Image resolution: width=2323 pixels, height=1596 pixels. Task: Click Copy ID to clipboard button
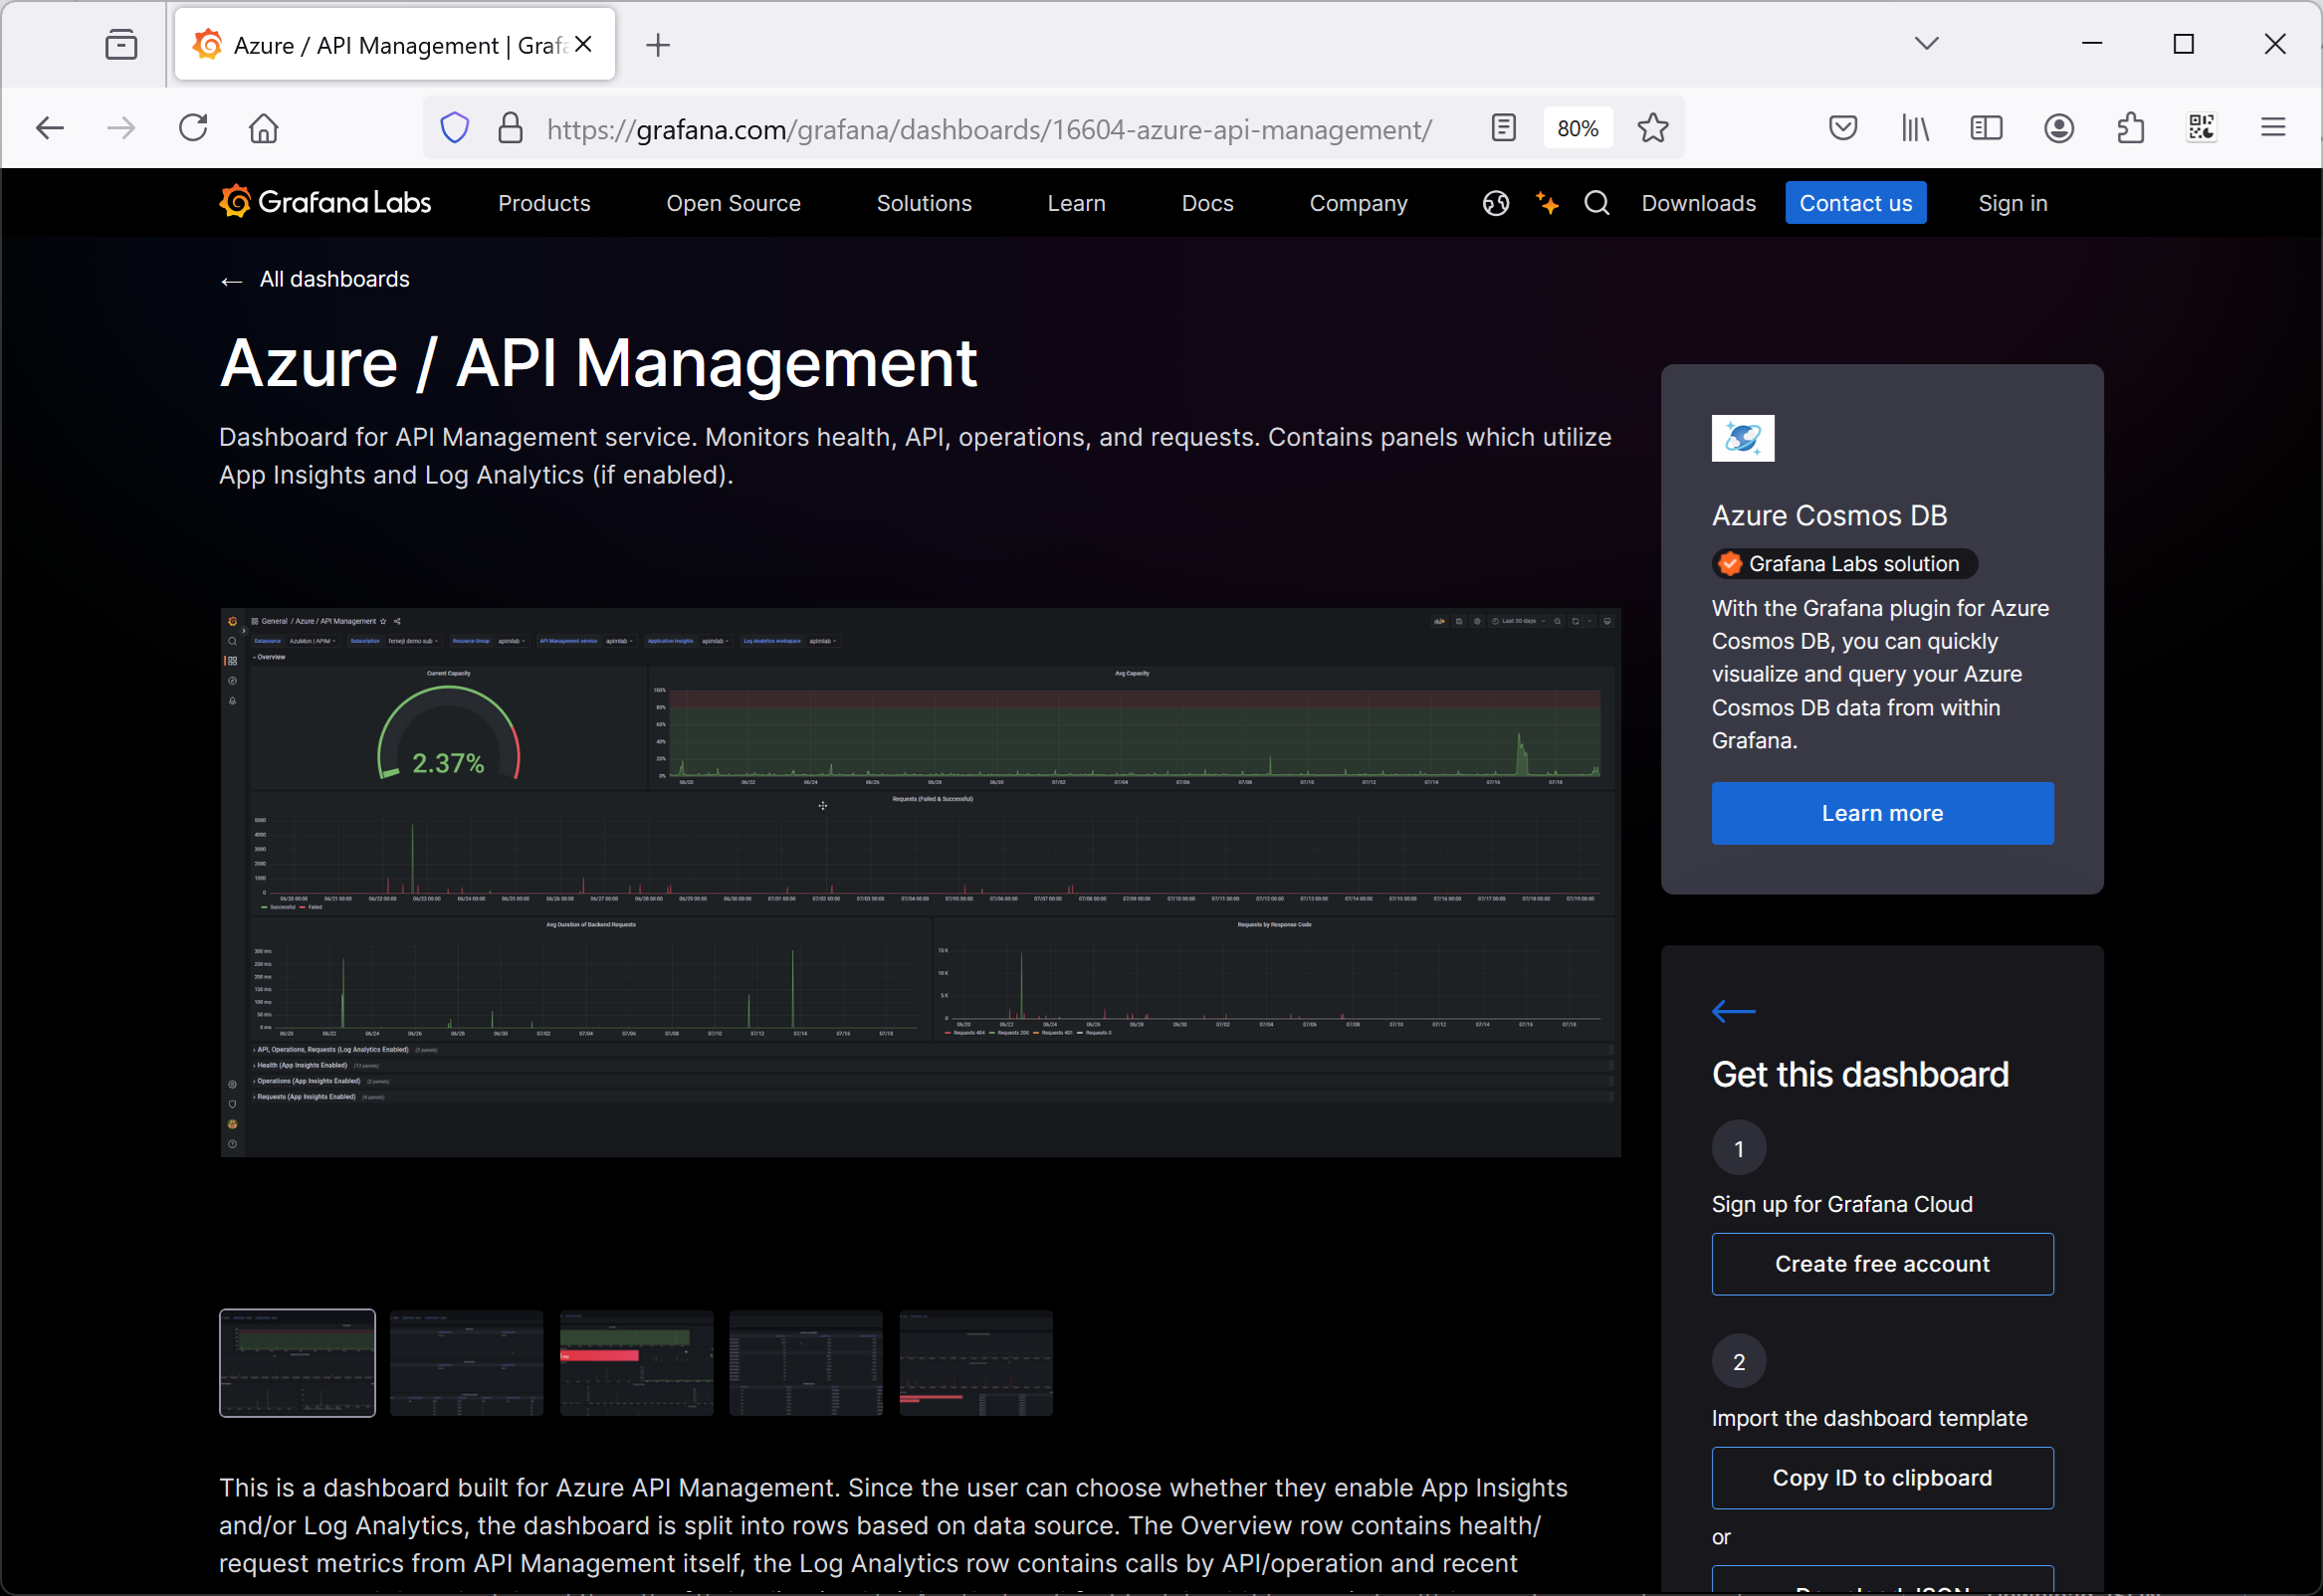1881,1477
